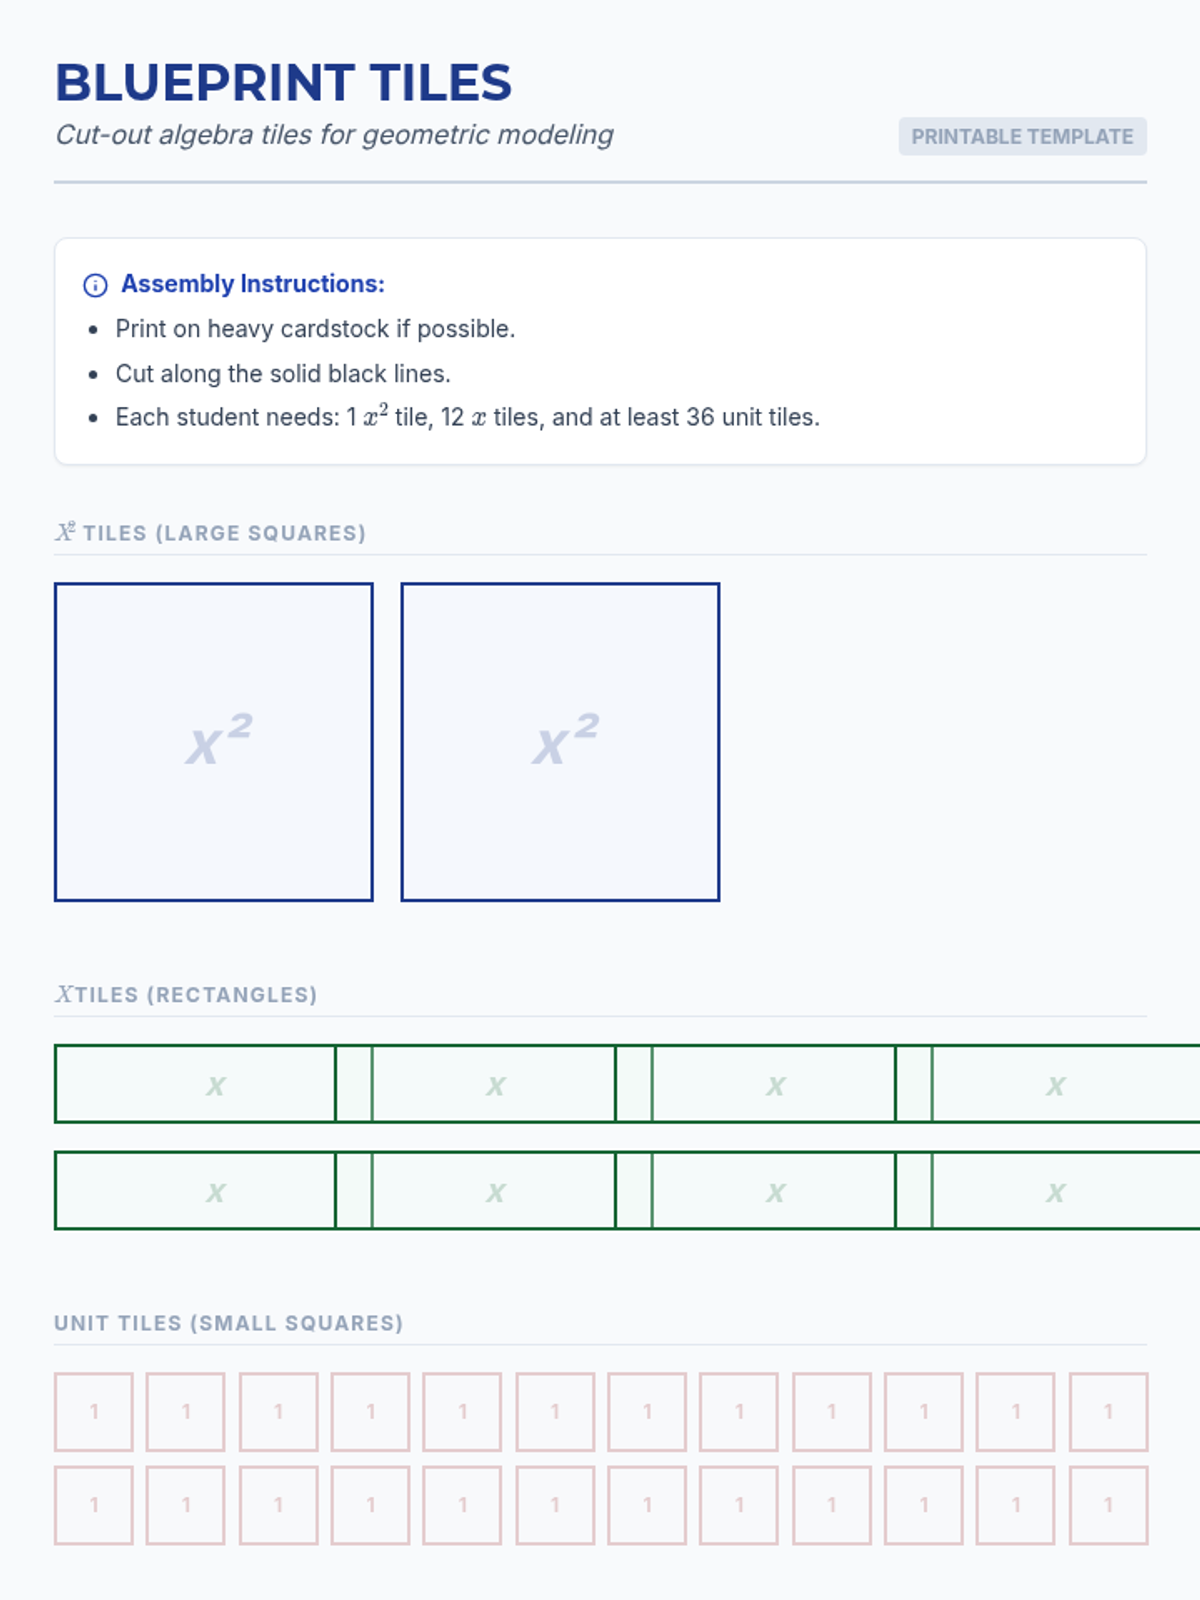
Task: Select the third x tile in top rectangle row
Action: click(x=774, y=1084)
